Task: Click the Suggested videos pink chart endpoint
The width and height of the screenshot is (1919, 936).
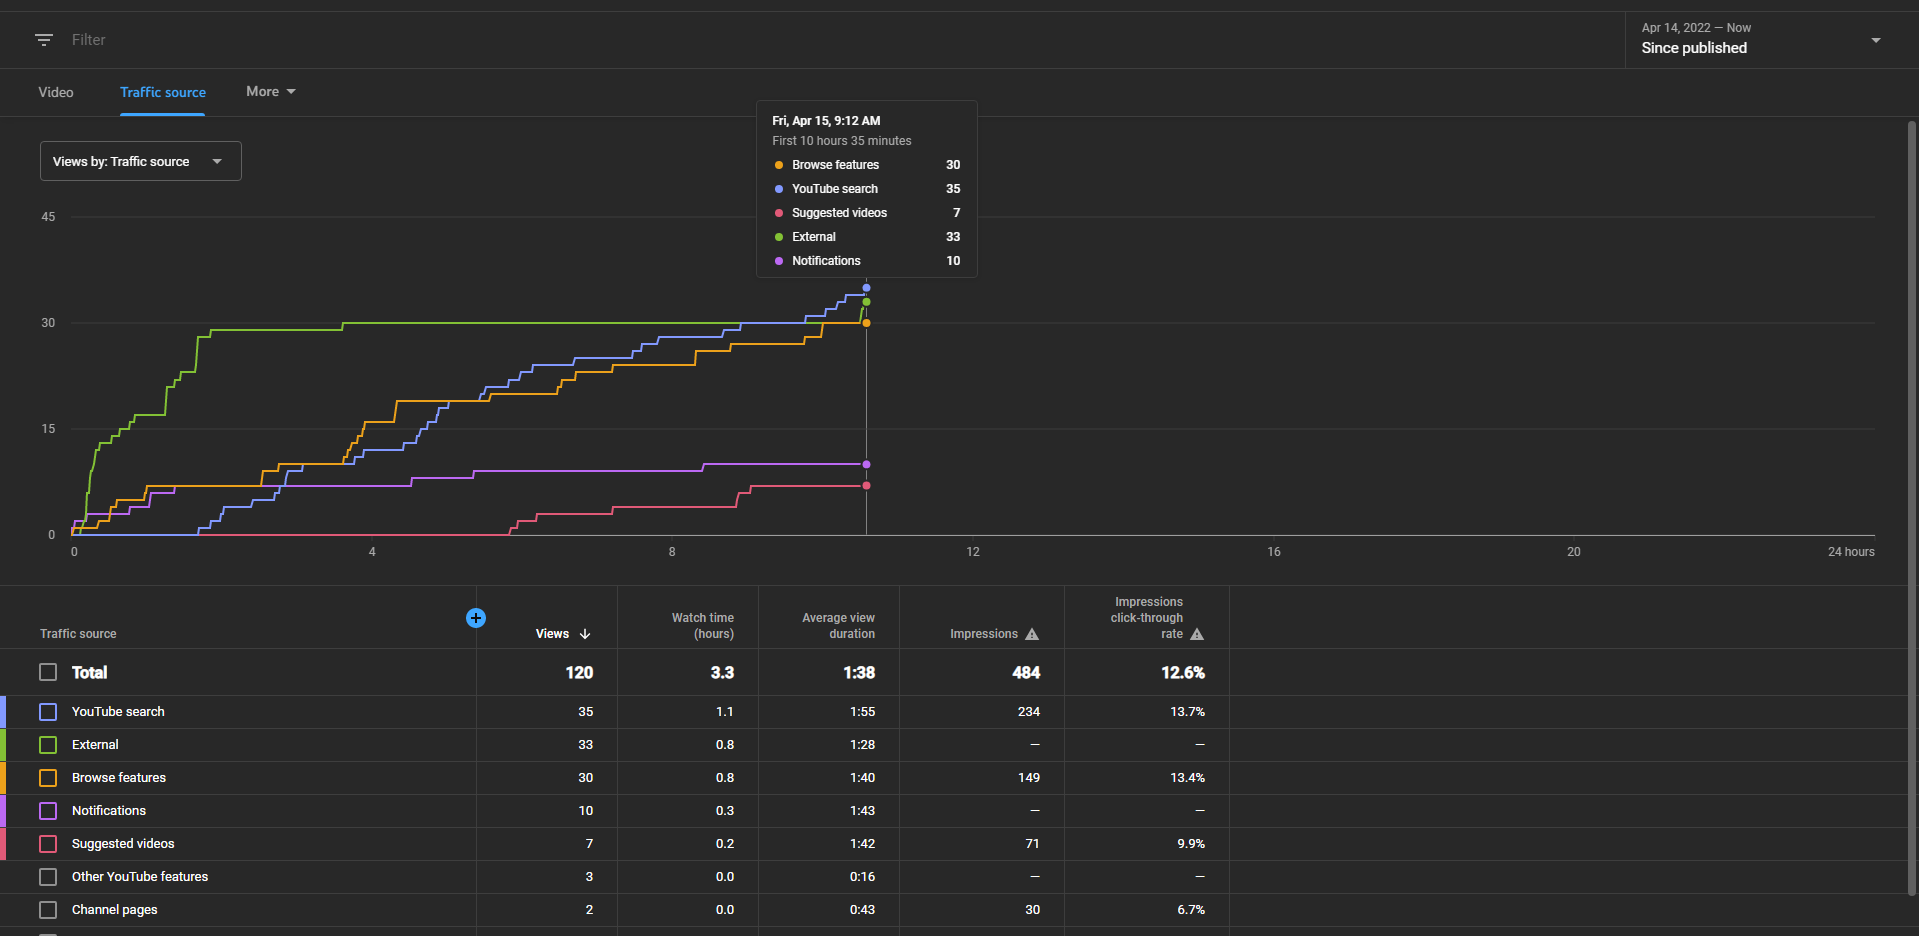Action: pyautogui.click(x=866, y=485)
